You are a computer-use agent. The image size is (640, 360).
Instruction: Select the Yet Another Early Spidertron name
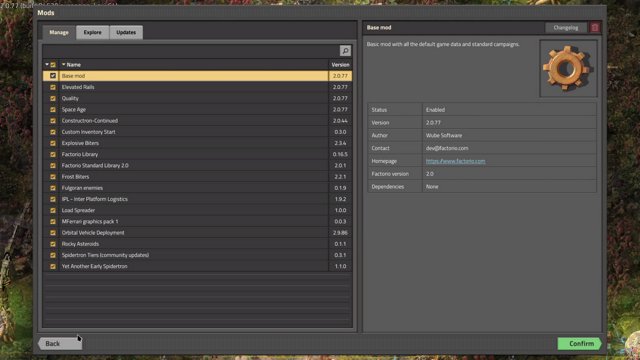point(95,266)
